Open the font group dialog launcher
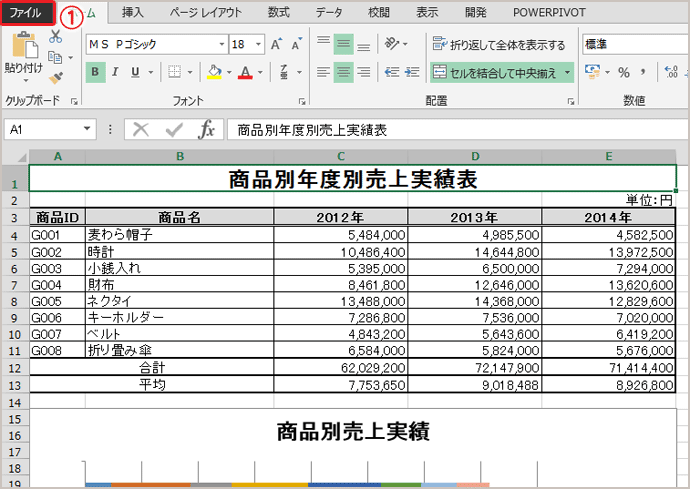690x489 pixels. click(x=302, y=102)
